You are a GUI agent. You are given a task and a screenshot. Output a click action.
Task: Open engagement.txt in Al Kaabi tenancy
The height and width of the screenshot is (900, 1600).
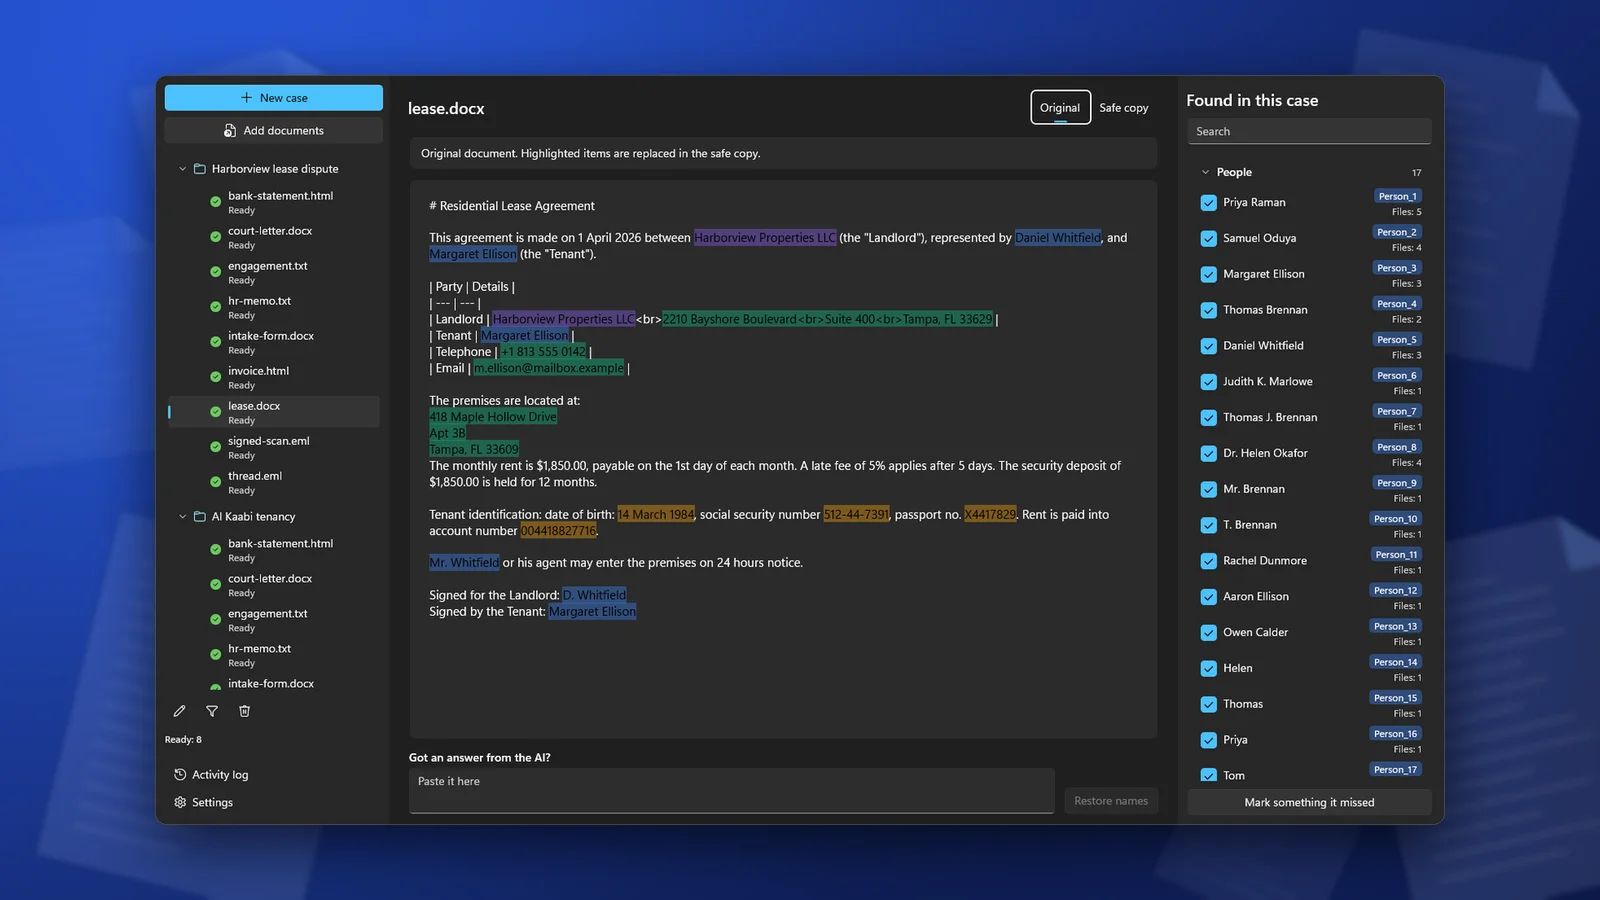pos(274,620)
